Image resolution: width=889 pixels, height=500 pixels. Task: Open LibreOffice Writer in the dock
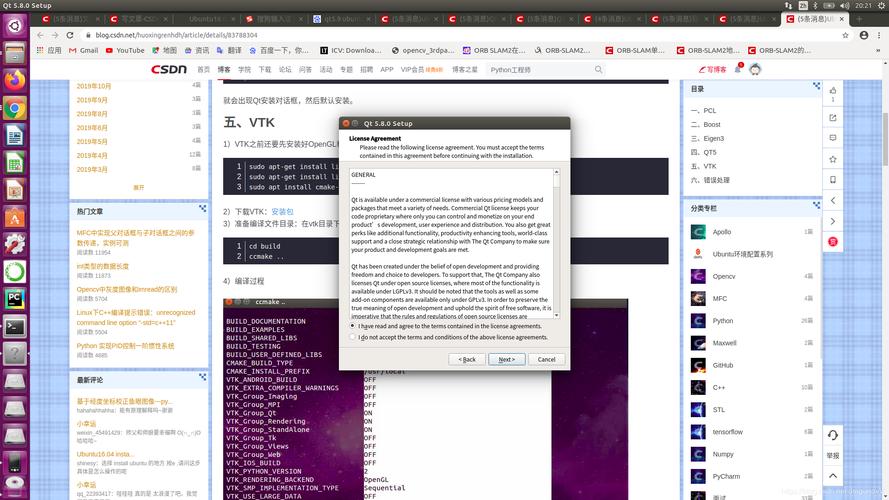pos(14,135)
